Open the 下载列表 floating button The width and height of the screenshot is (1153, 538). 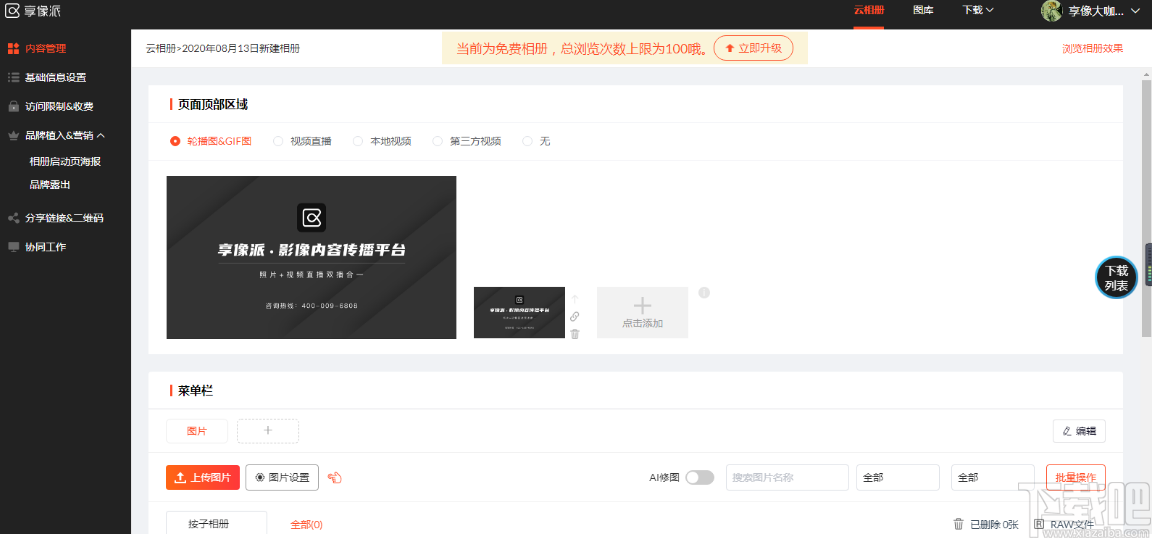1116,278
